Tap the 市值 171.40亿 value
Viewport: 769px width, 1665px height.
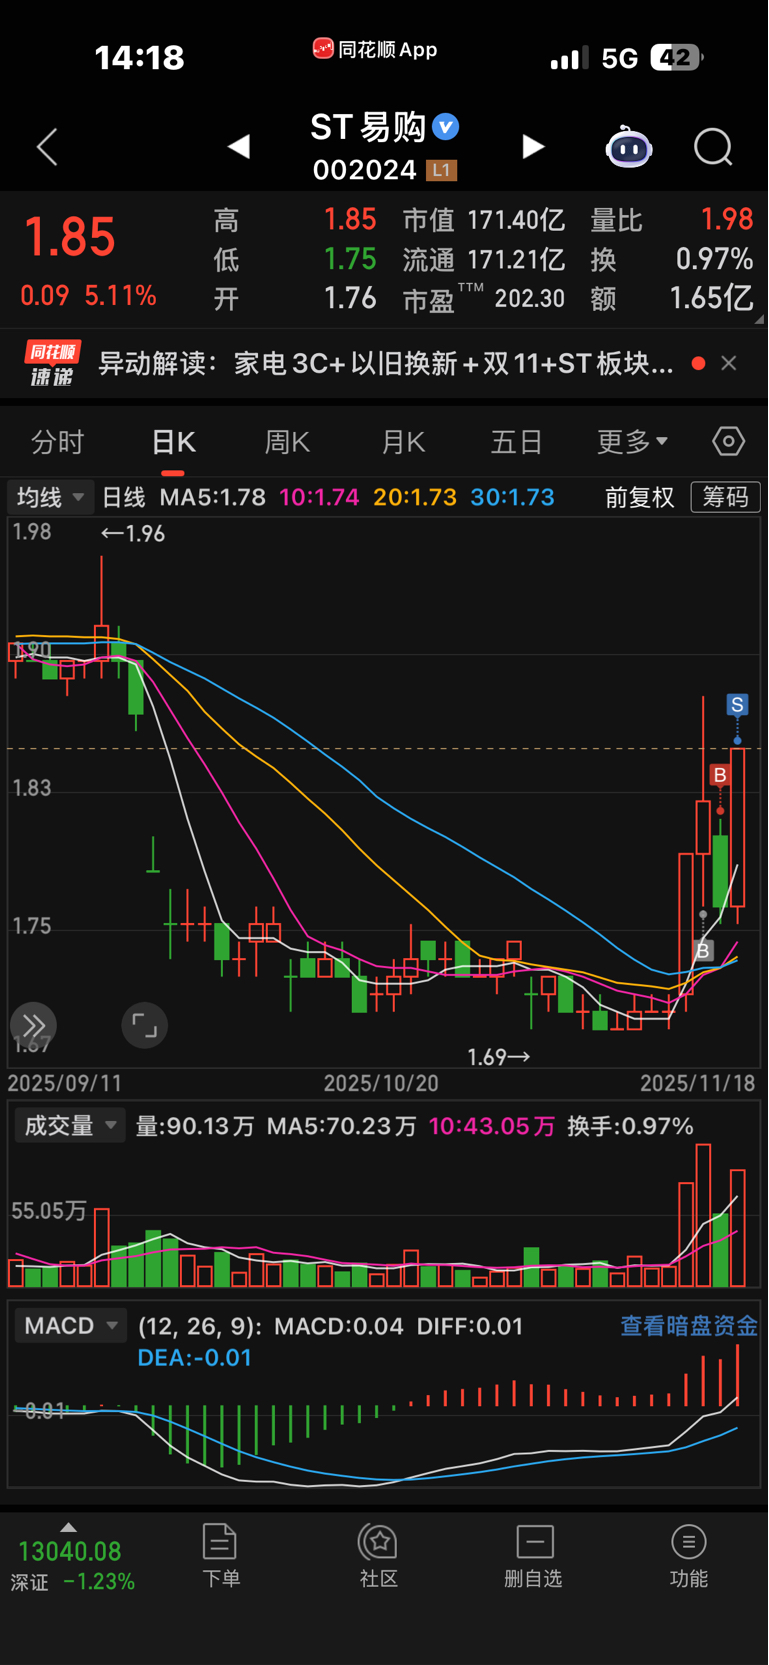[484, 220]
